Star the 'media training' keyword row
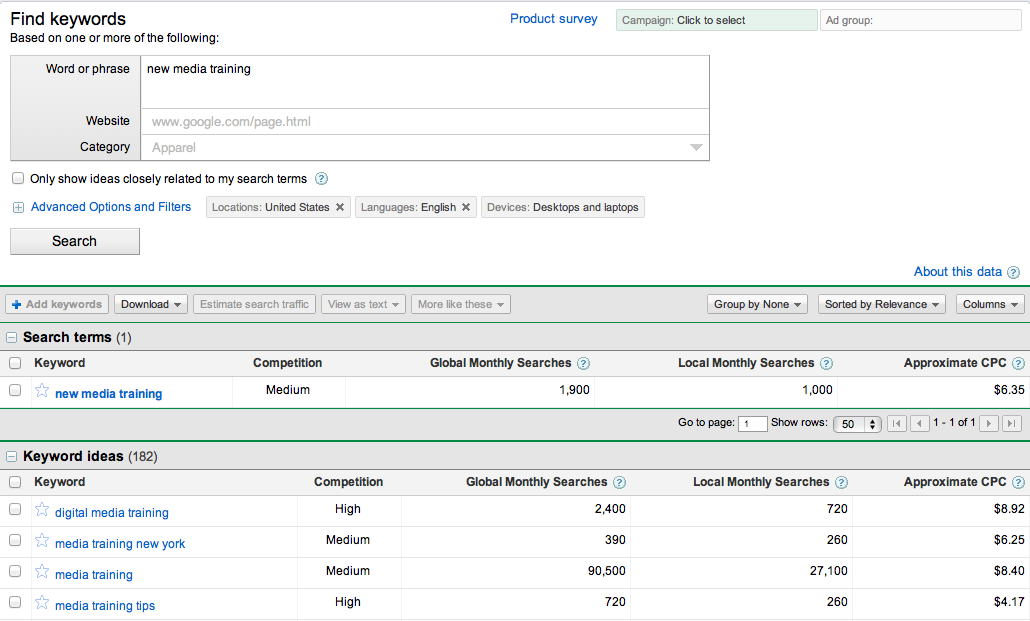The height and width of the screenshot is (621, 1030). pos(42,572)
